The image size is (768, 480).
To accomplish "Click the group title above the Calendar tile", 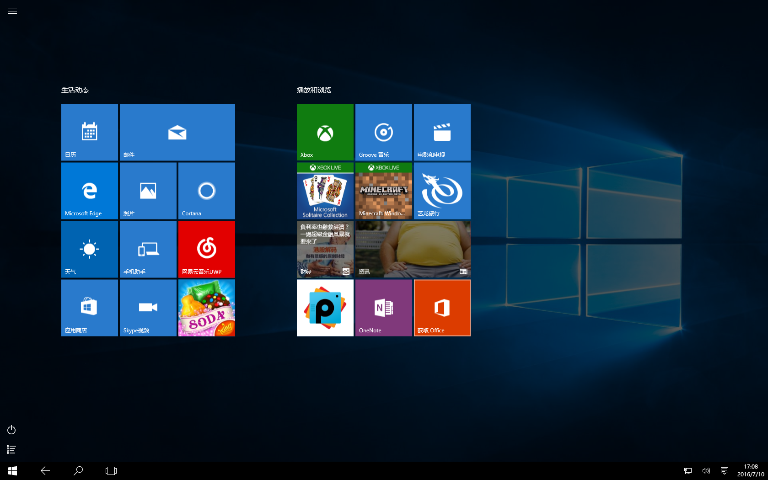I will tap(74, 90).
